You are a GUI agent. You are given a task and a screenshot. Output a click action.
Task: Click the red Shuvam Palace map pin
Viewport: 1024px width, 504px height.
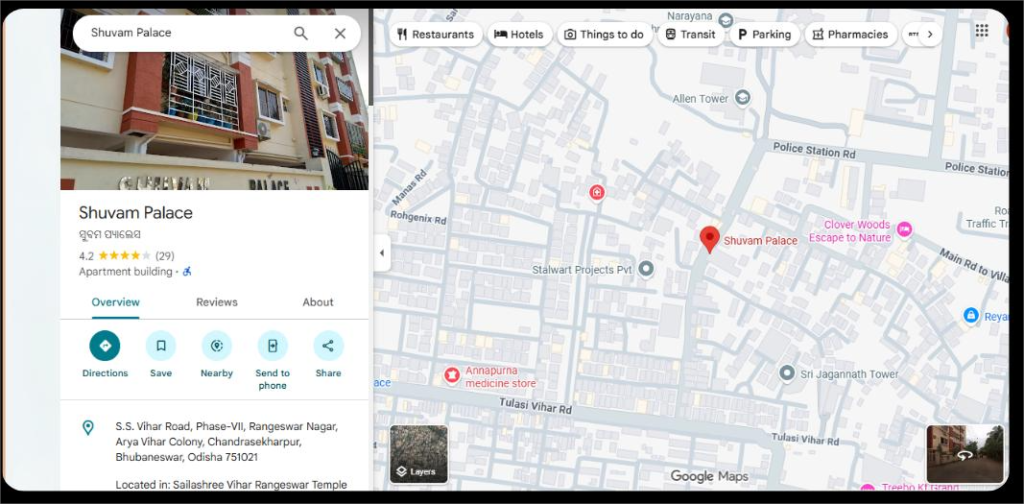(x=709, y=239)
